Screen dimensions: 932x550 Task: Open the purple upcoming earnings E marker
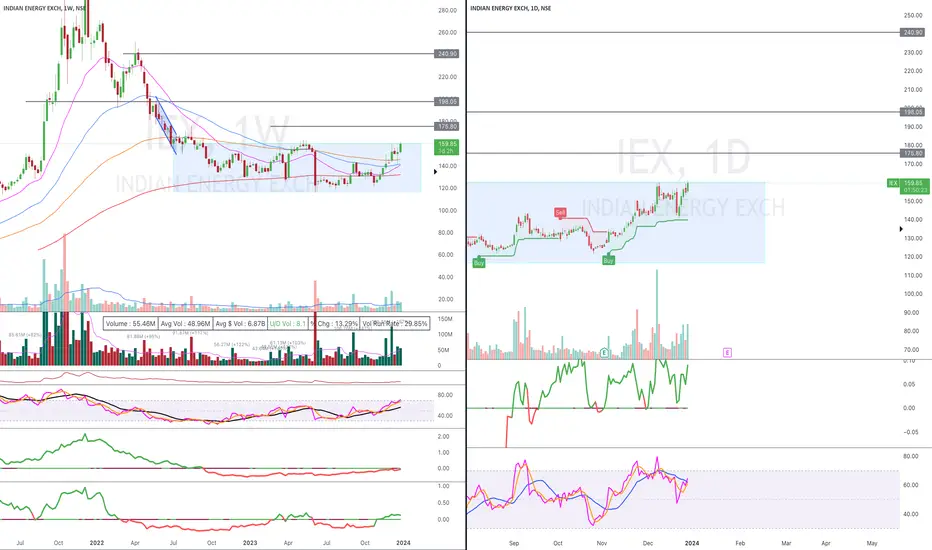point(727,353)
